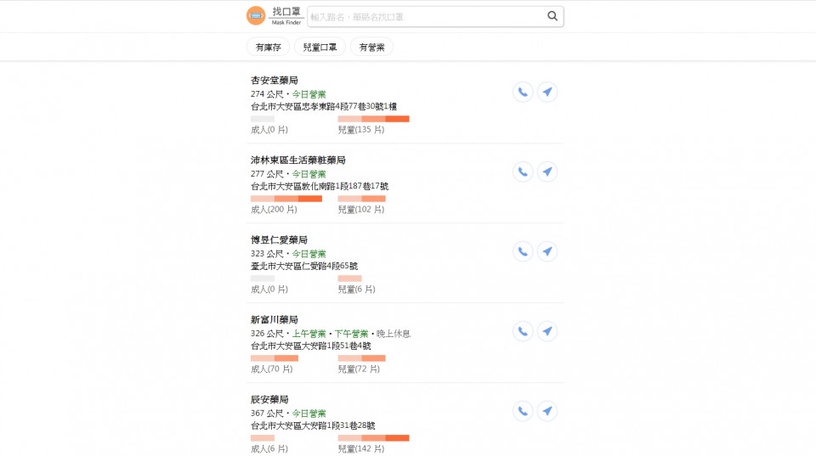Click the 上午營業 status text
This screenshot has width=816, height=456.
(x=309, y=334)
